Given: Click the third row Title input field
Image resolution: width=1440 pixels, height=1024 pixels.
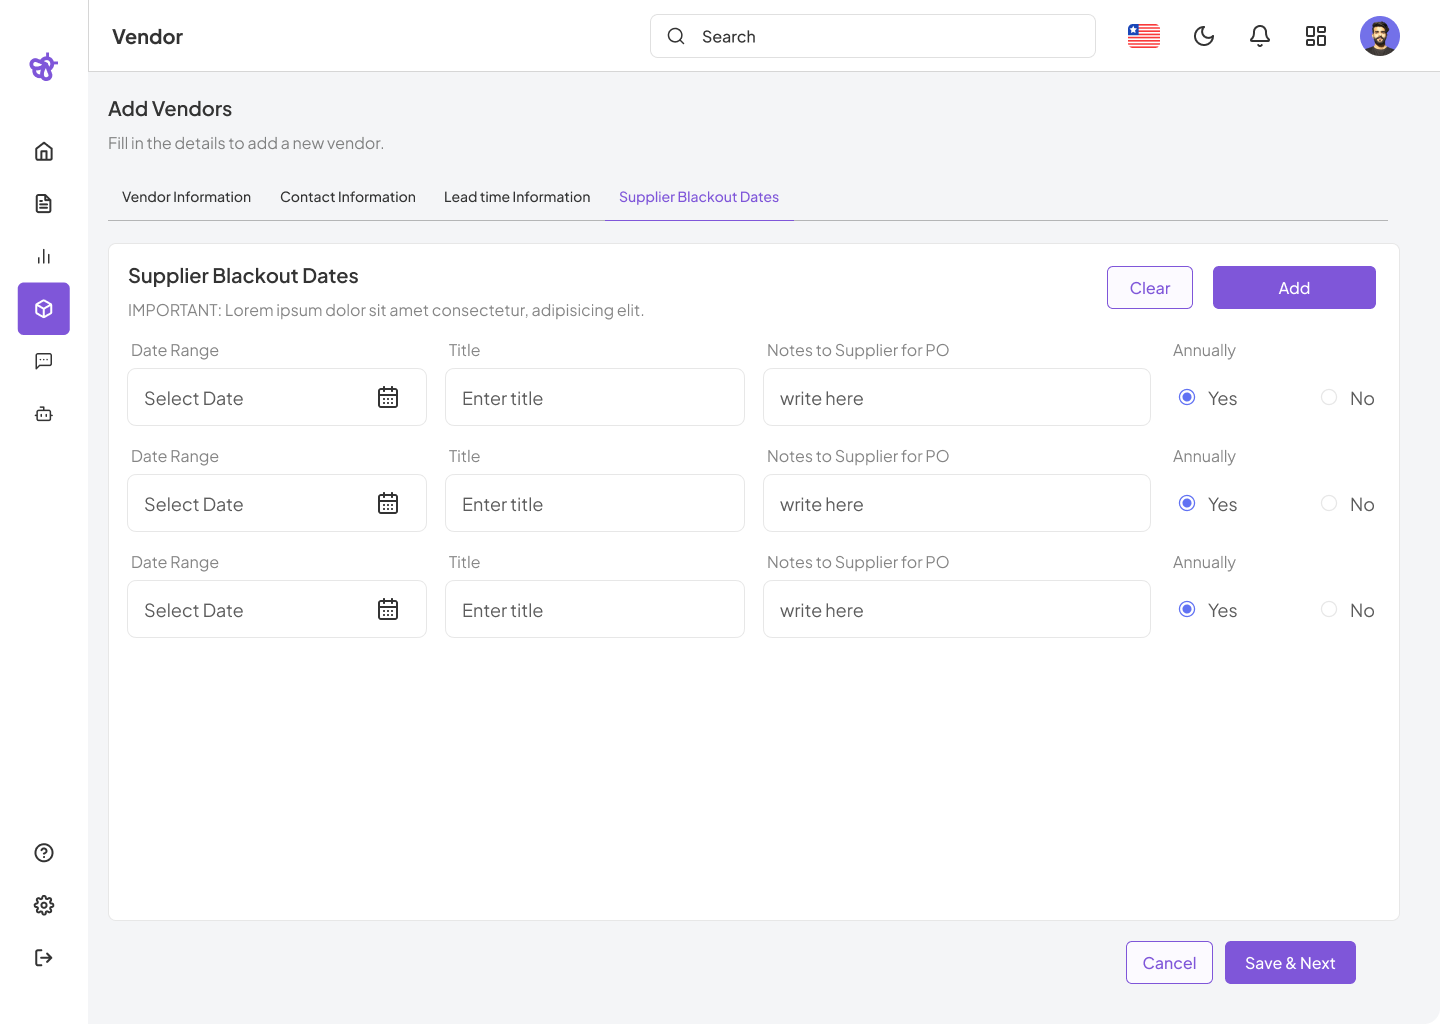Looking at the screenshot, I should click(x=594, y=610).
